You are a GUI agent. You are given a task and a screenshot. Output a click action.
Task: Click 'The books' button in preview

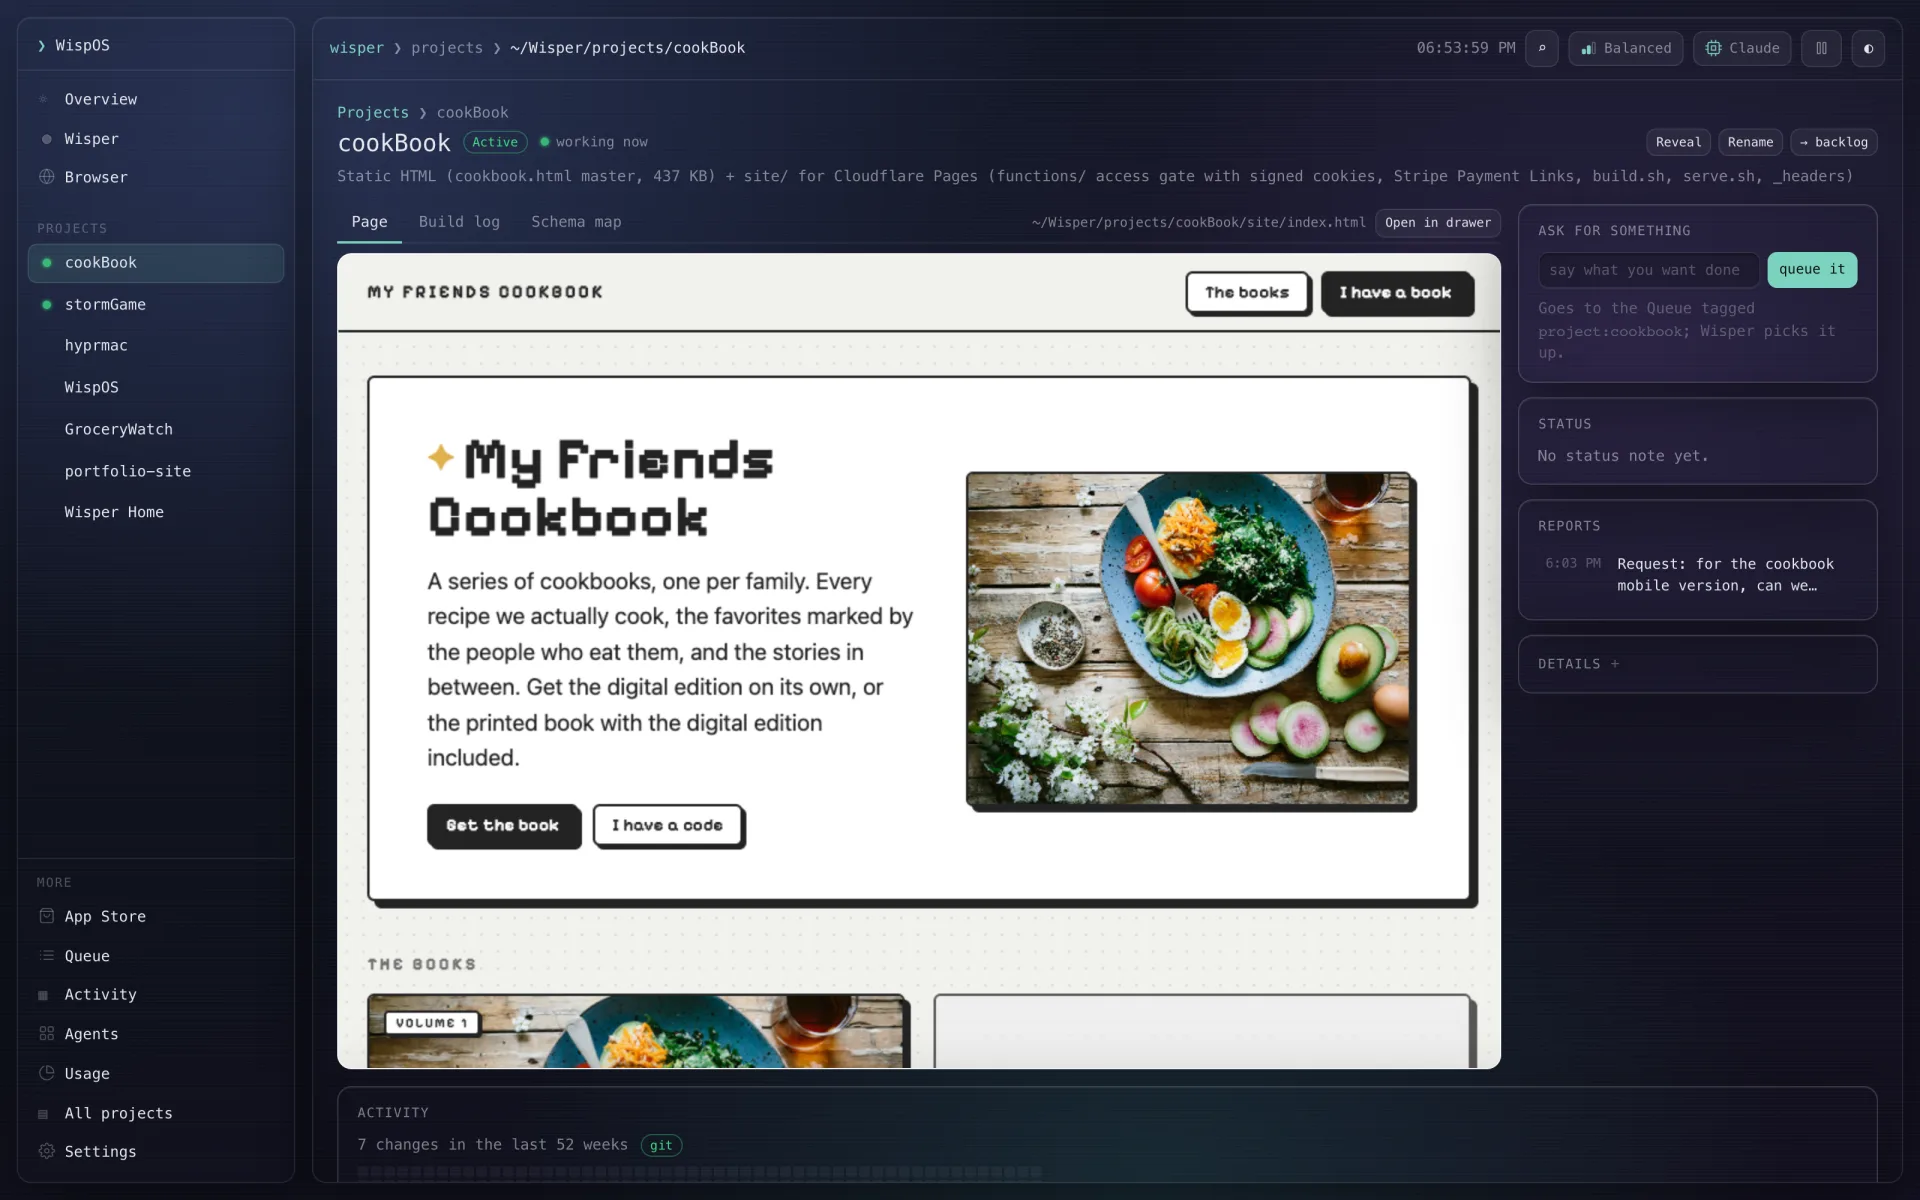point(1247,293)
